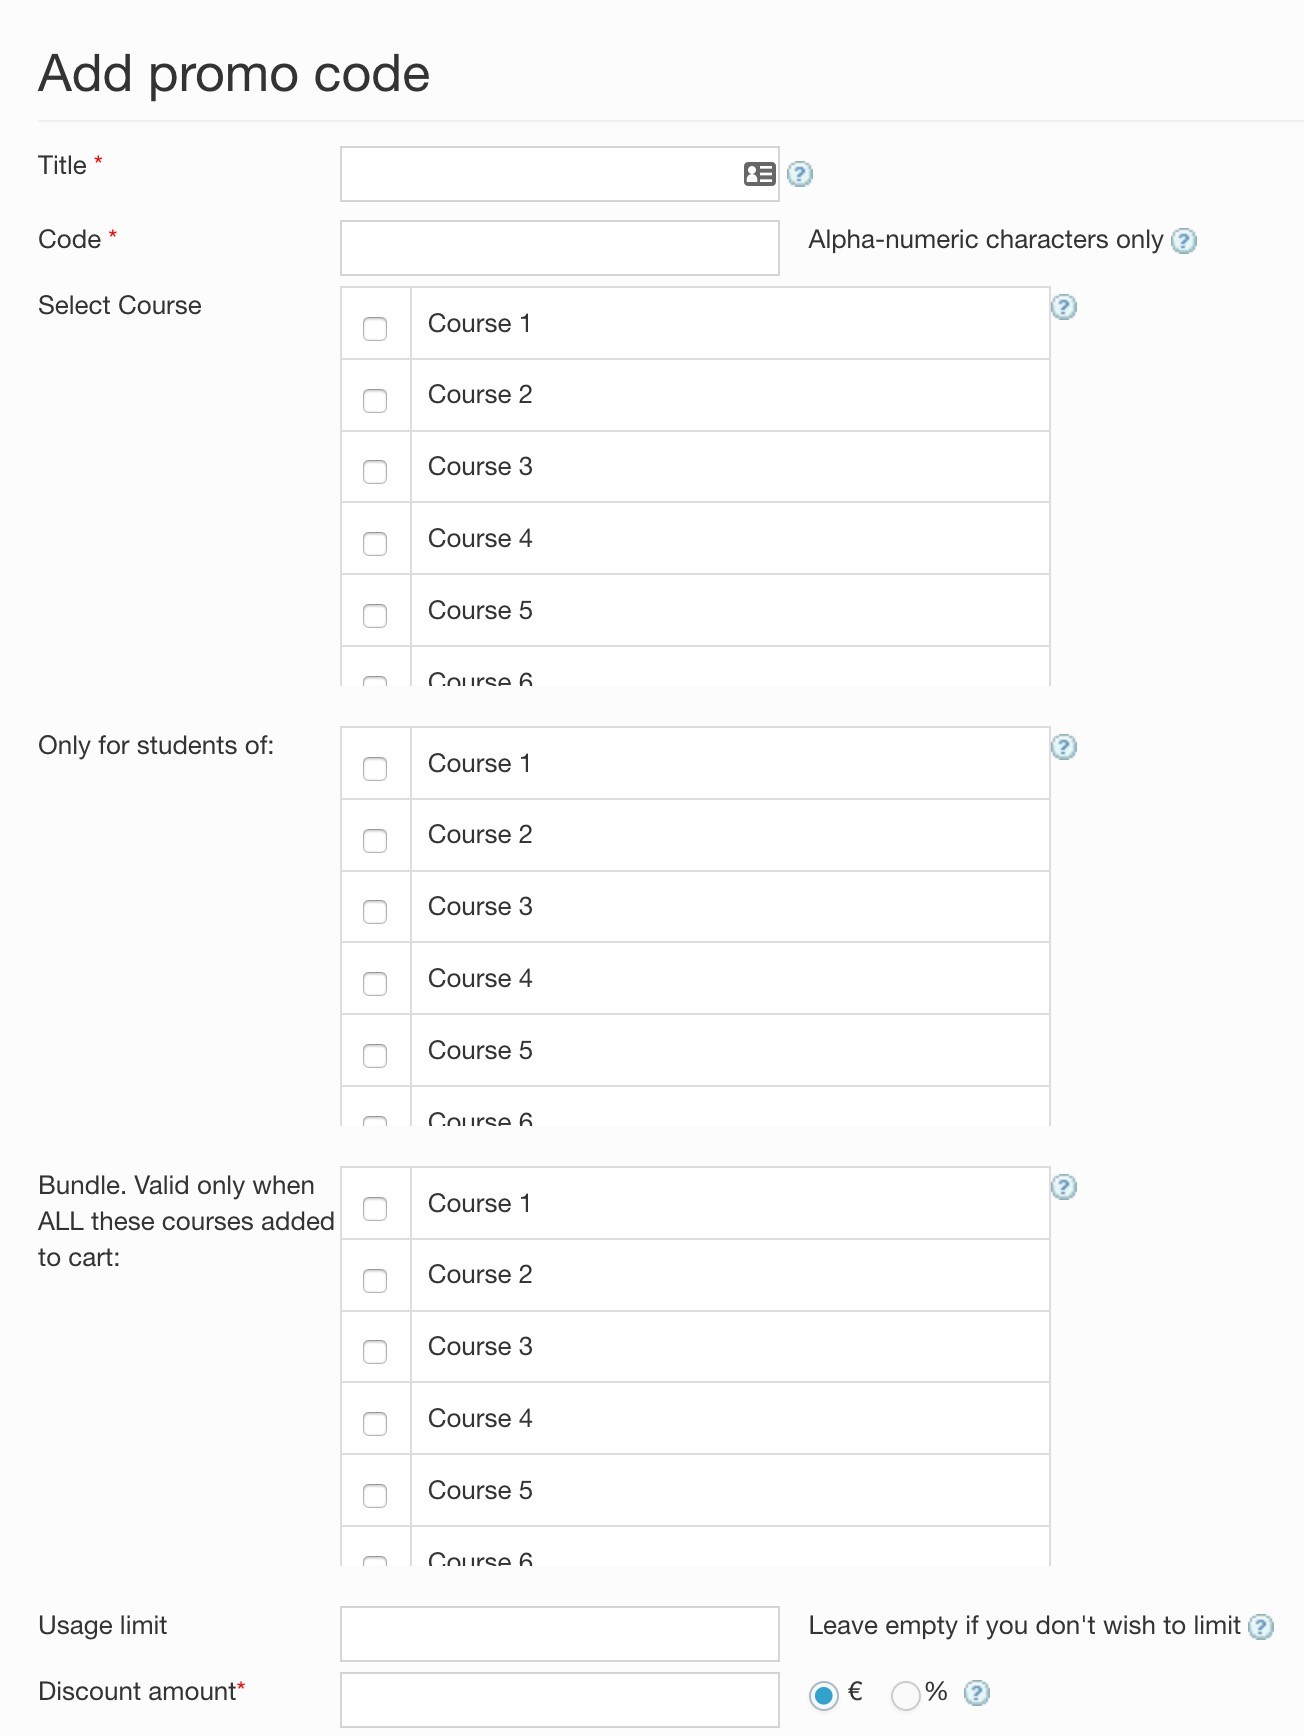The height and width of the screenshot is (1736, 1304).
Task: Check Course 1 in Select Course list
Action: (x=375, y=329)
